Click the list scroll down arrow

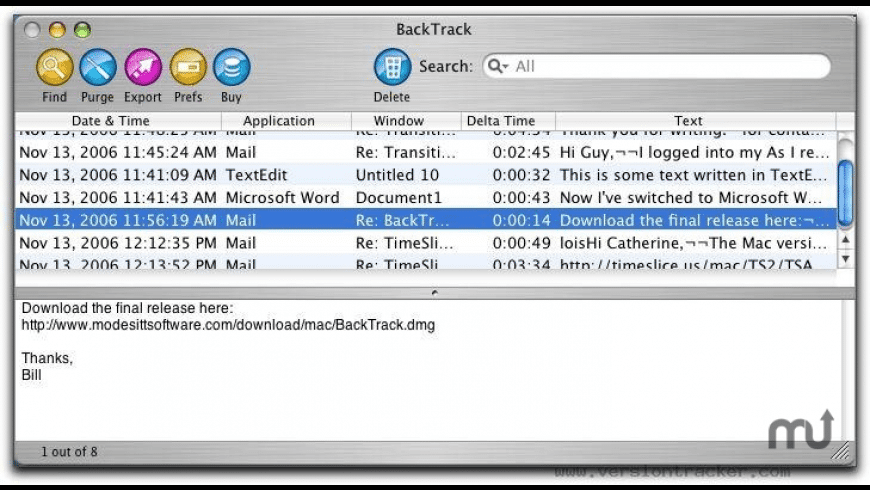tap(846, 259)
